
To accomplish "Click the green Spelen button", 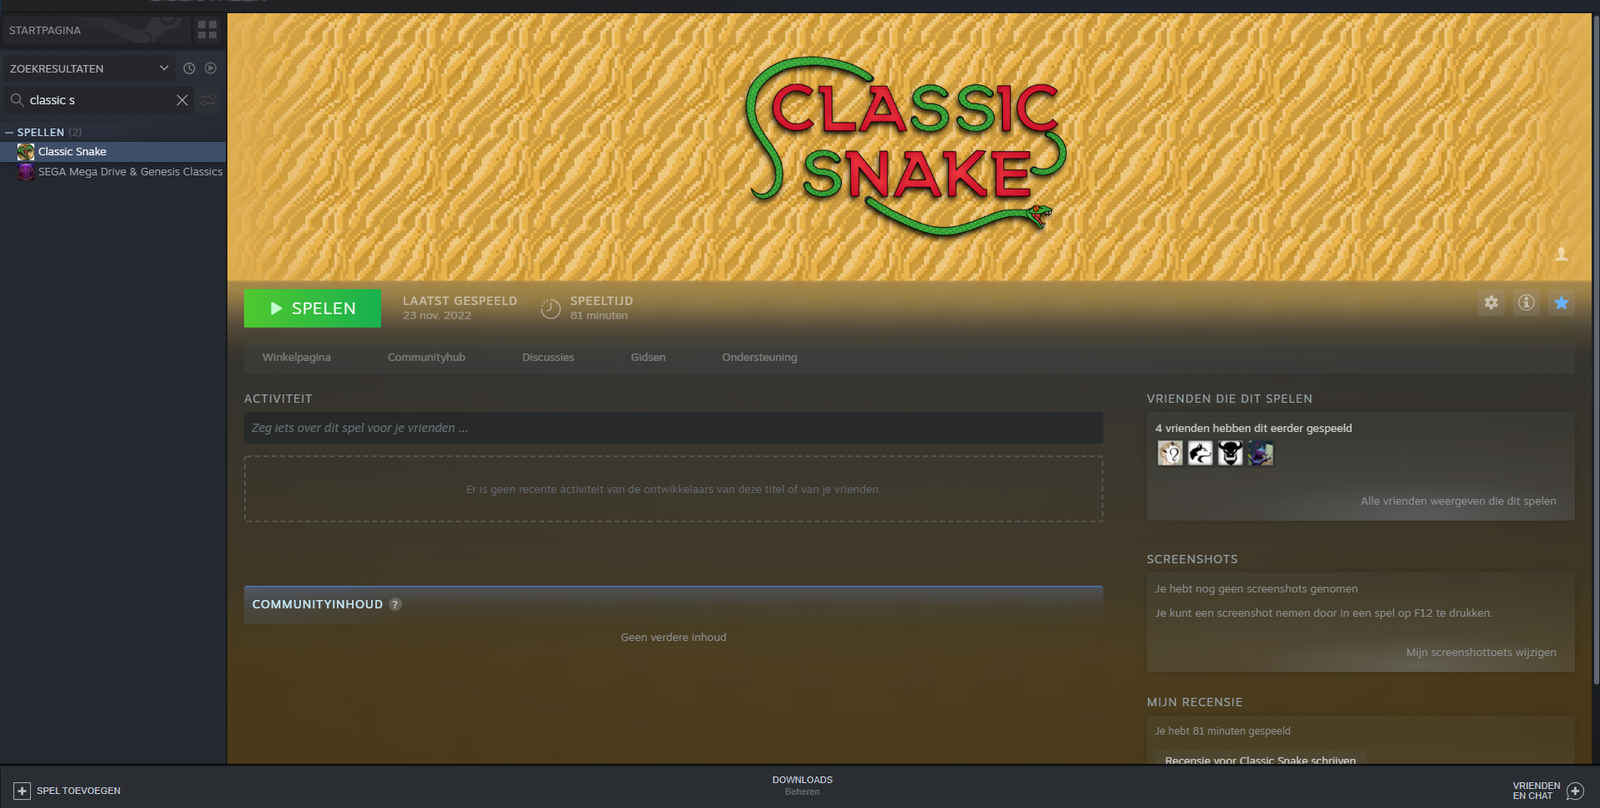I will (x=312, y=308).
